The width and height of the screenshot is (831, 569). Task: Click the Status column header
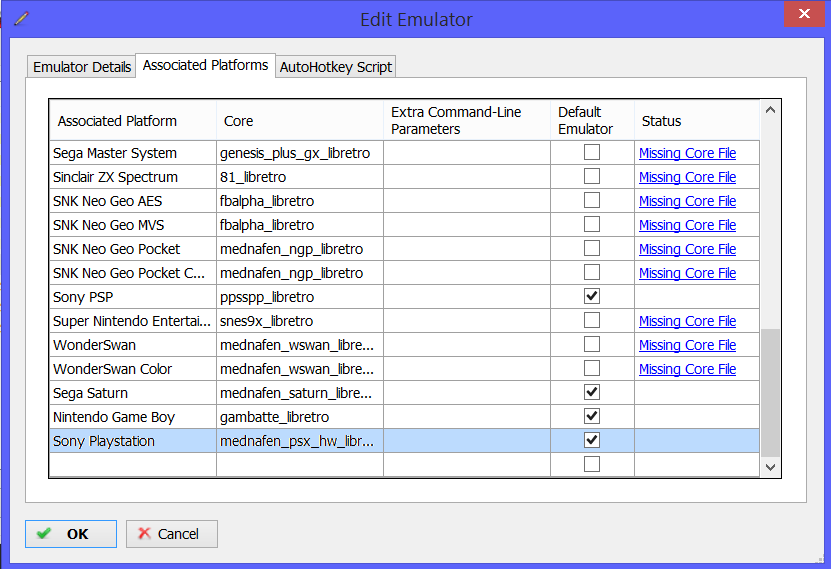tap(697, 121)
